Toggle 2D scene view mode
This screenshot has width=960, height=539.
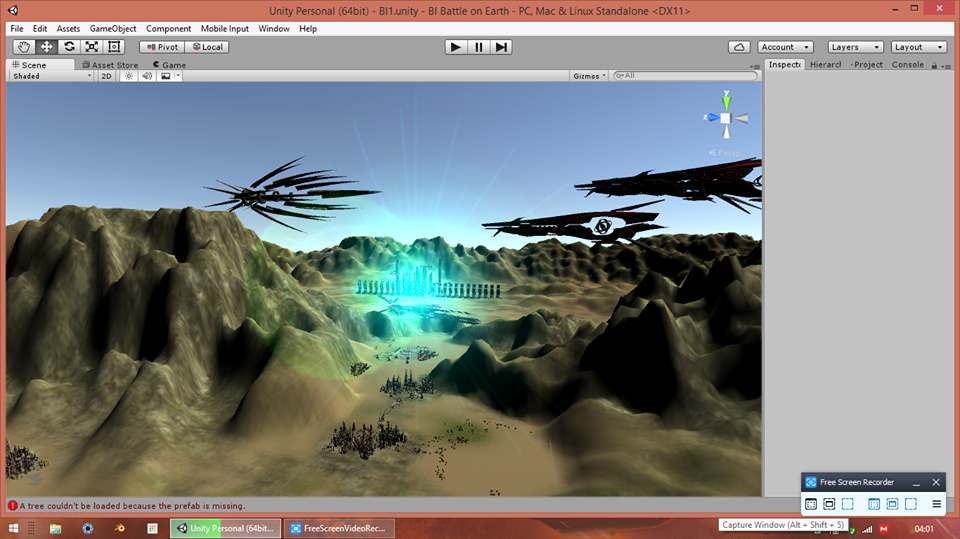coord(106,76)
